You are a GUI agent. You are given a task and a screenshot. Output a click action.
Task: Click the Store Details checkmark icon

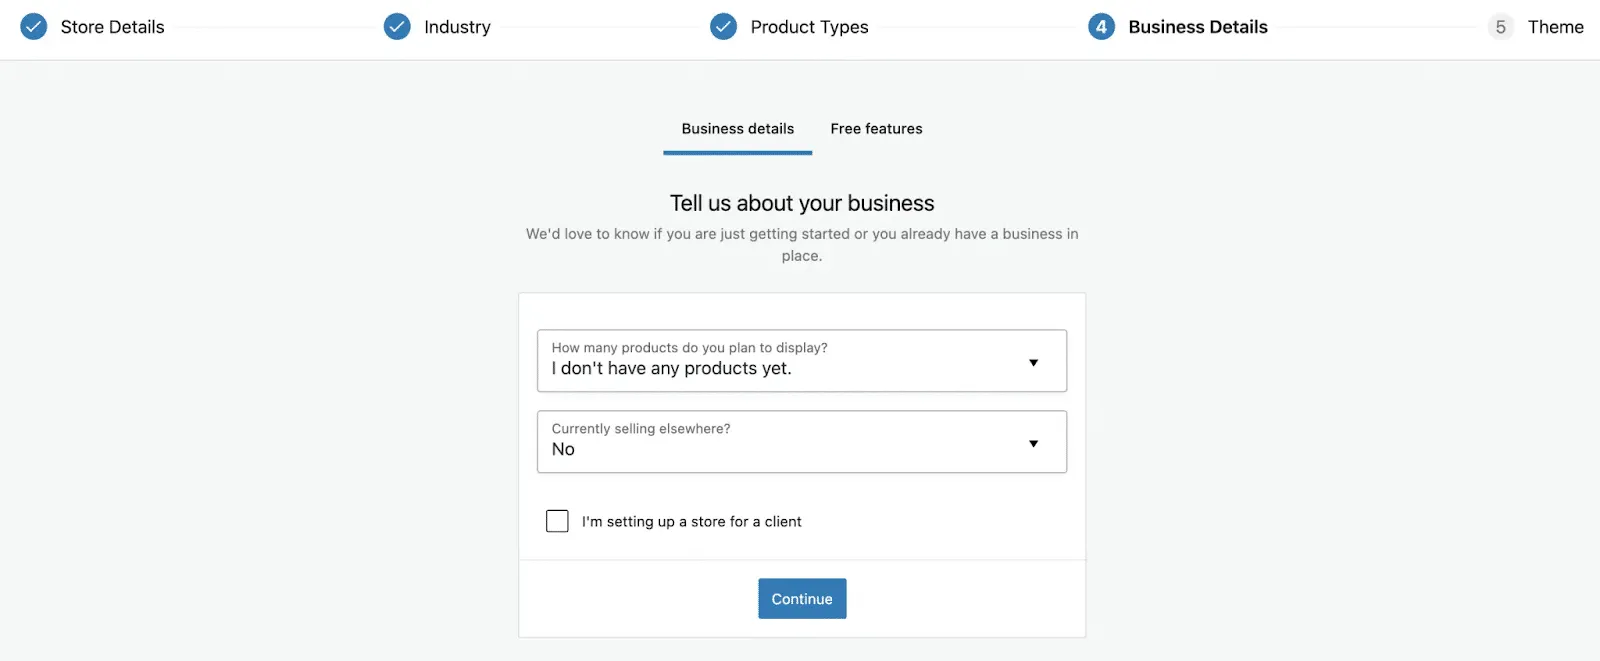click(x=34, y=27)
